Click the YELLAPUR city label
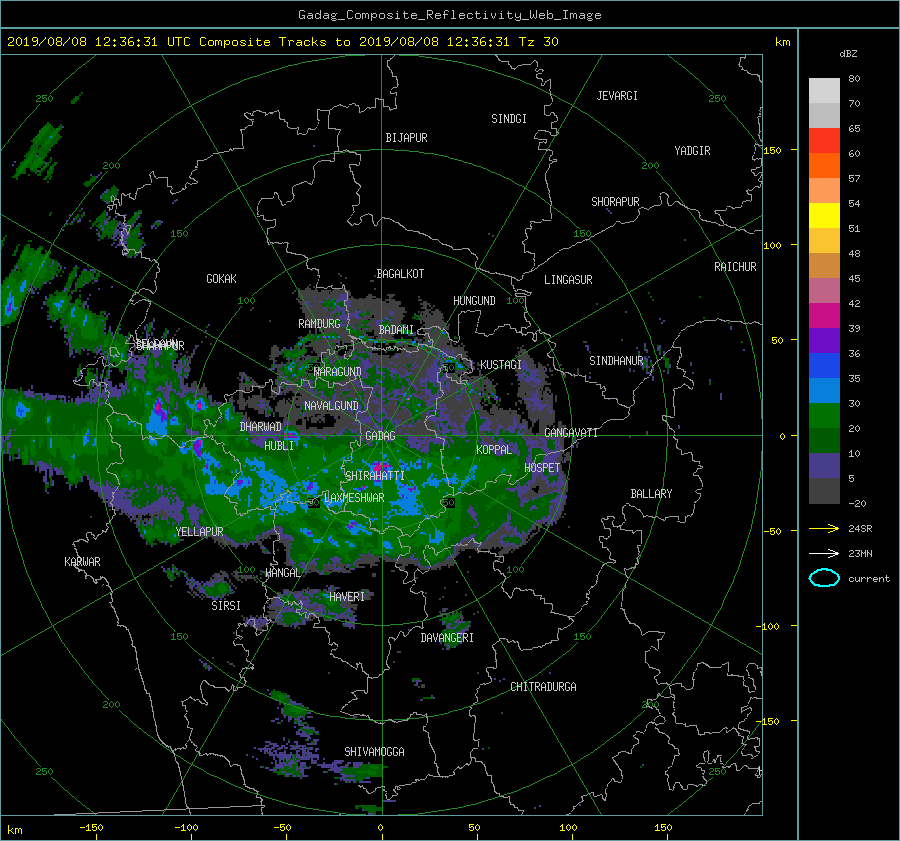The width and height of the screenshot is (900, 841). pos(199,532)
